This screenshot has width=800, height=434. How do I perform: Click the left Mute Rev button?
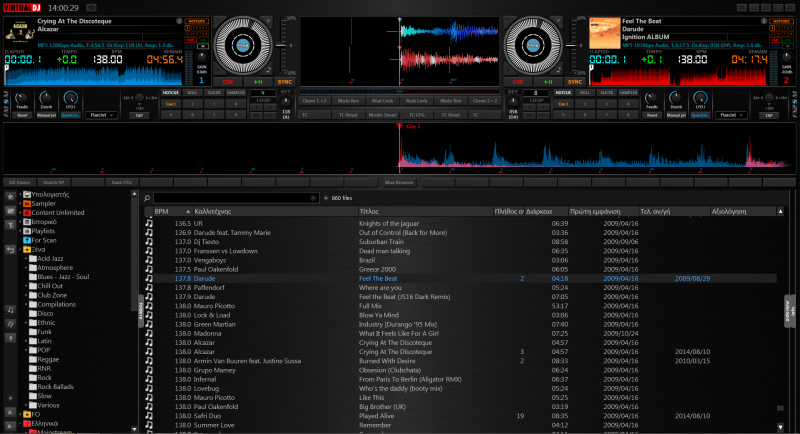(348, 101)
